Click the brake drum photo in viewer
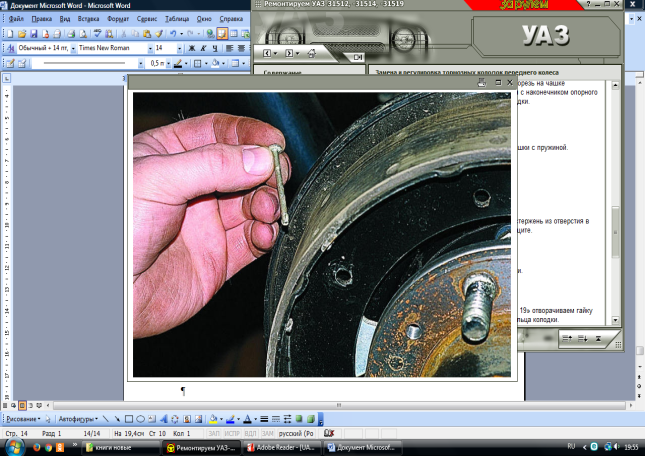The width and height of the screenshot is (645, 456). pyautogui.click(x=322, y=234)
